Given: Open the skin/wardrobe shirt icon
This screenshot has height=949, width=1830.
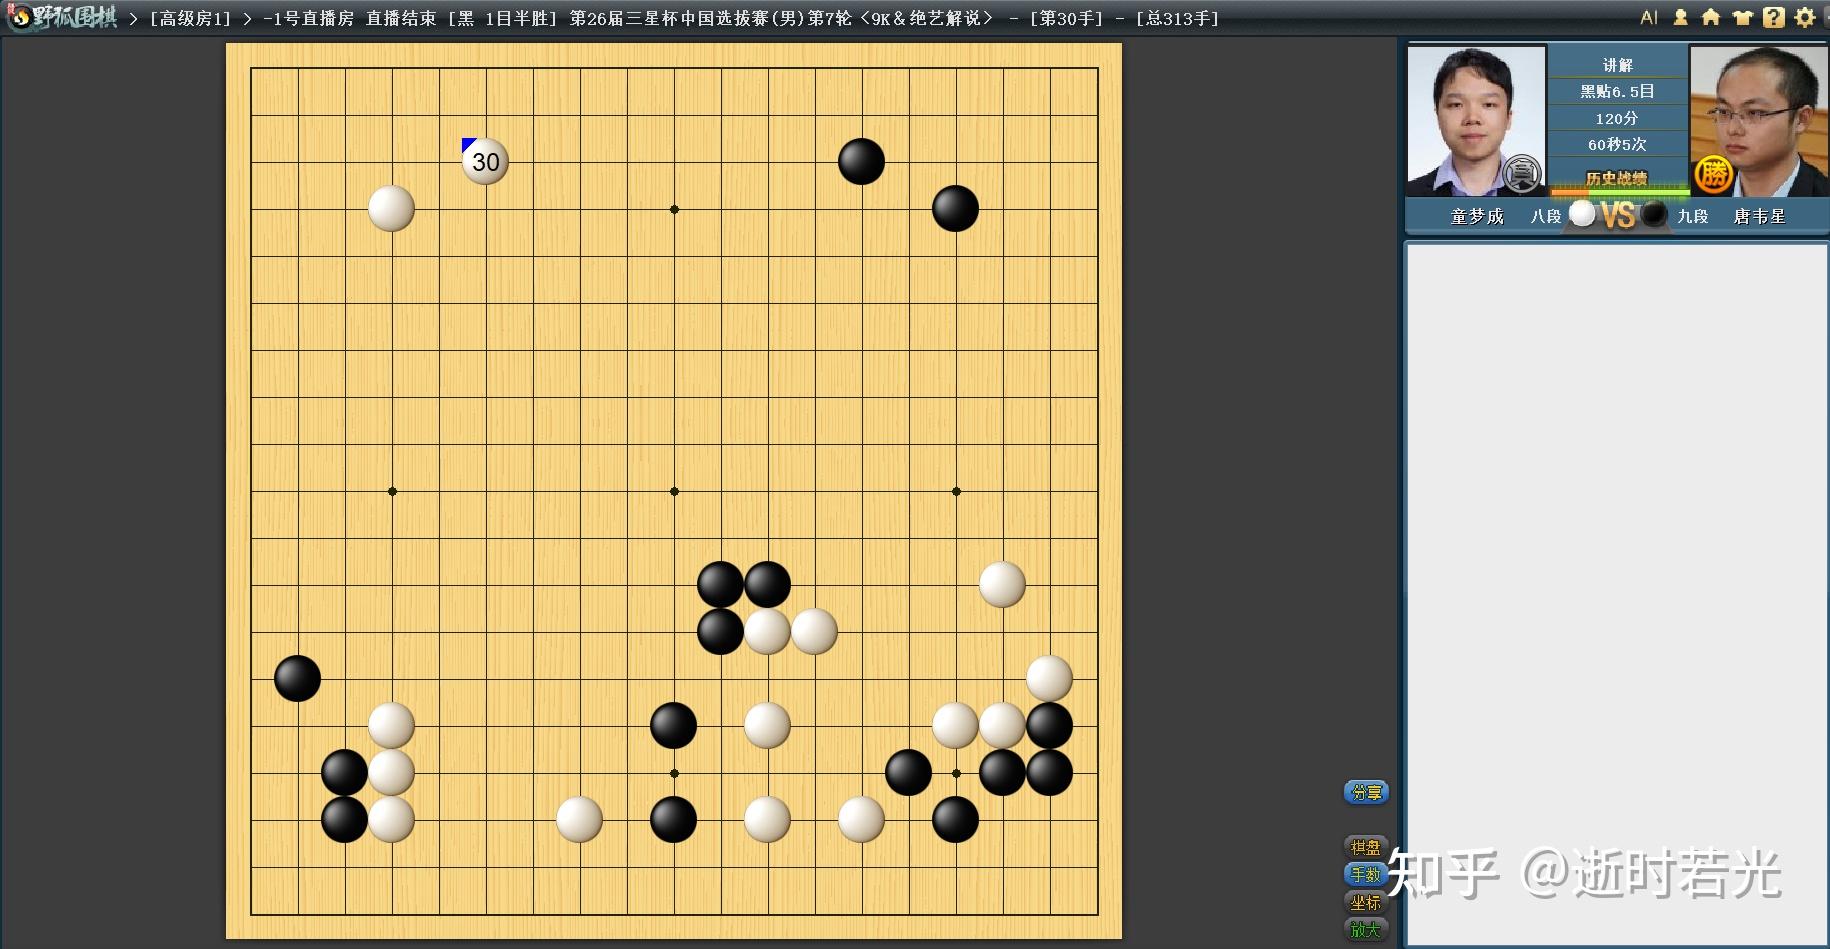Looking at the screenshot, I should coord(1744,17).
